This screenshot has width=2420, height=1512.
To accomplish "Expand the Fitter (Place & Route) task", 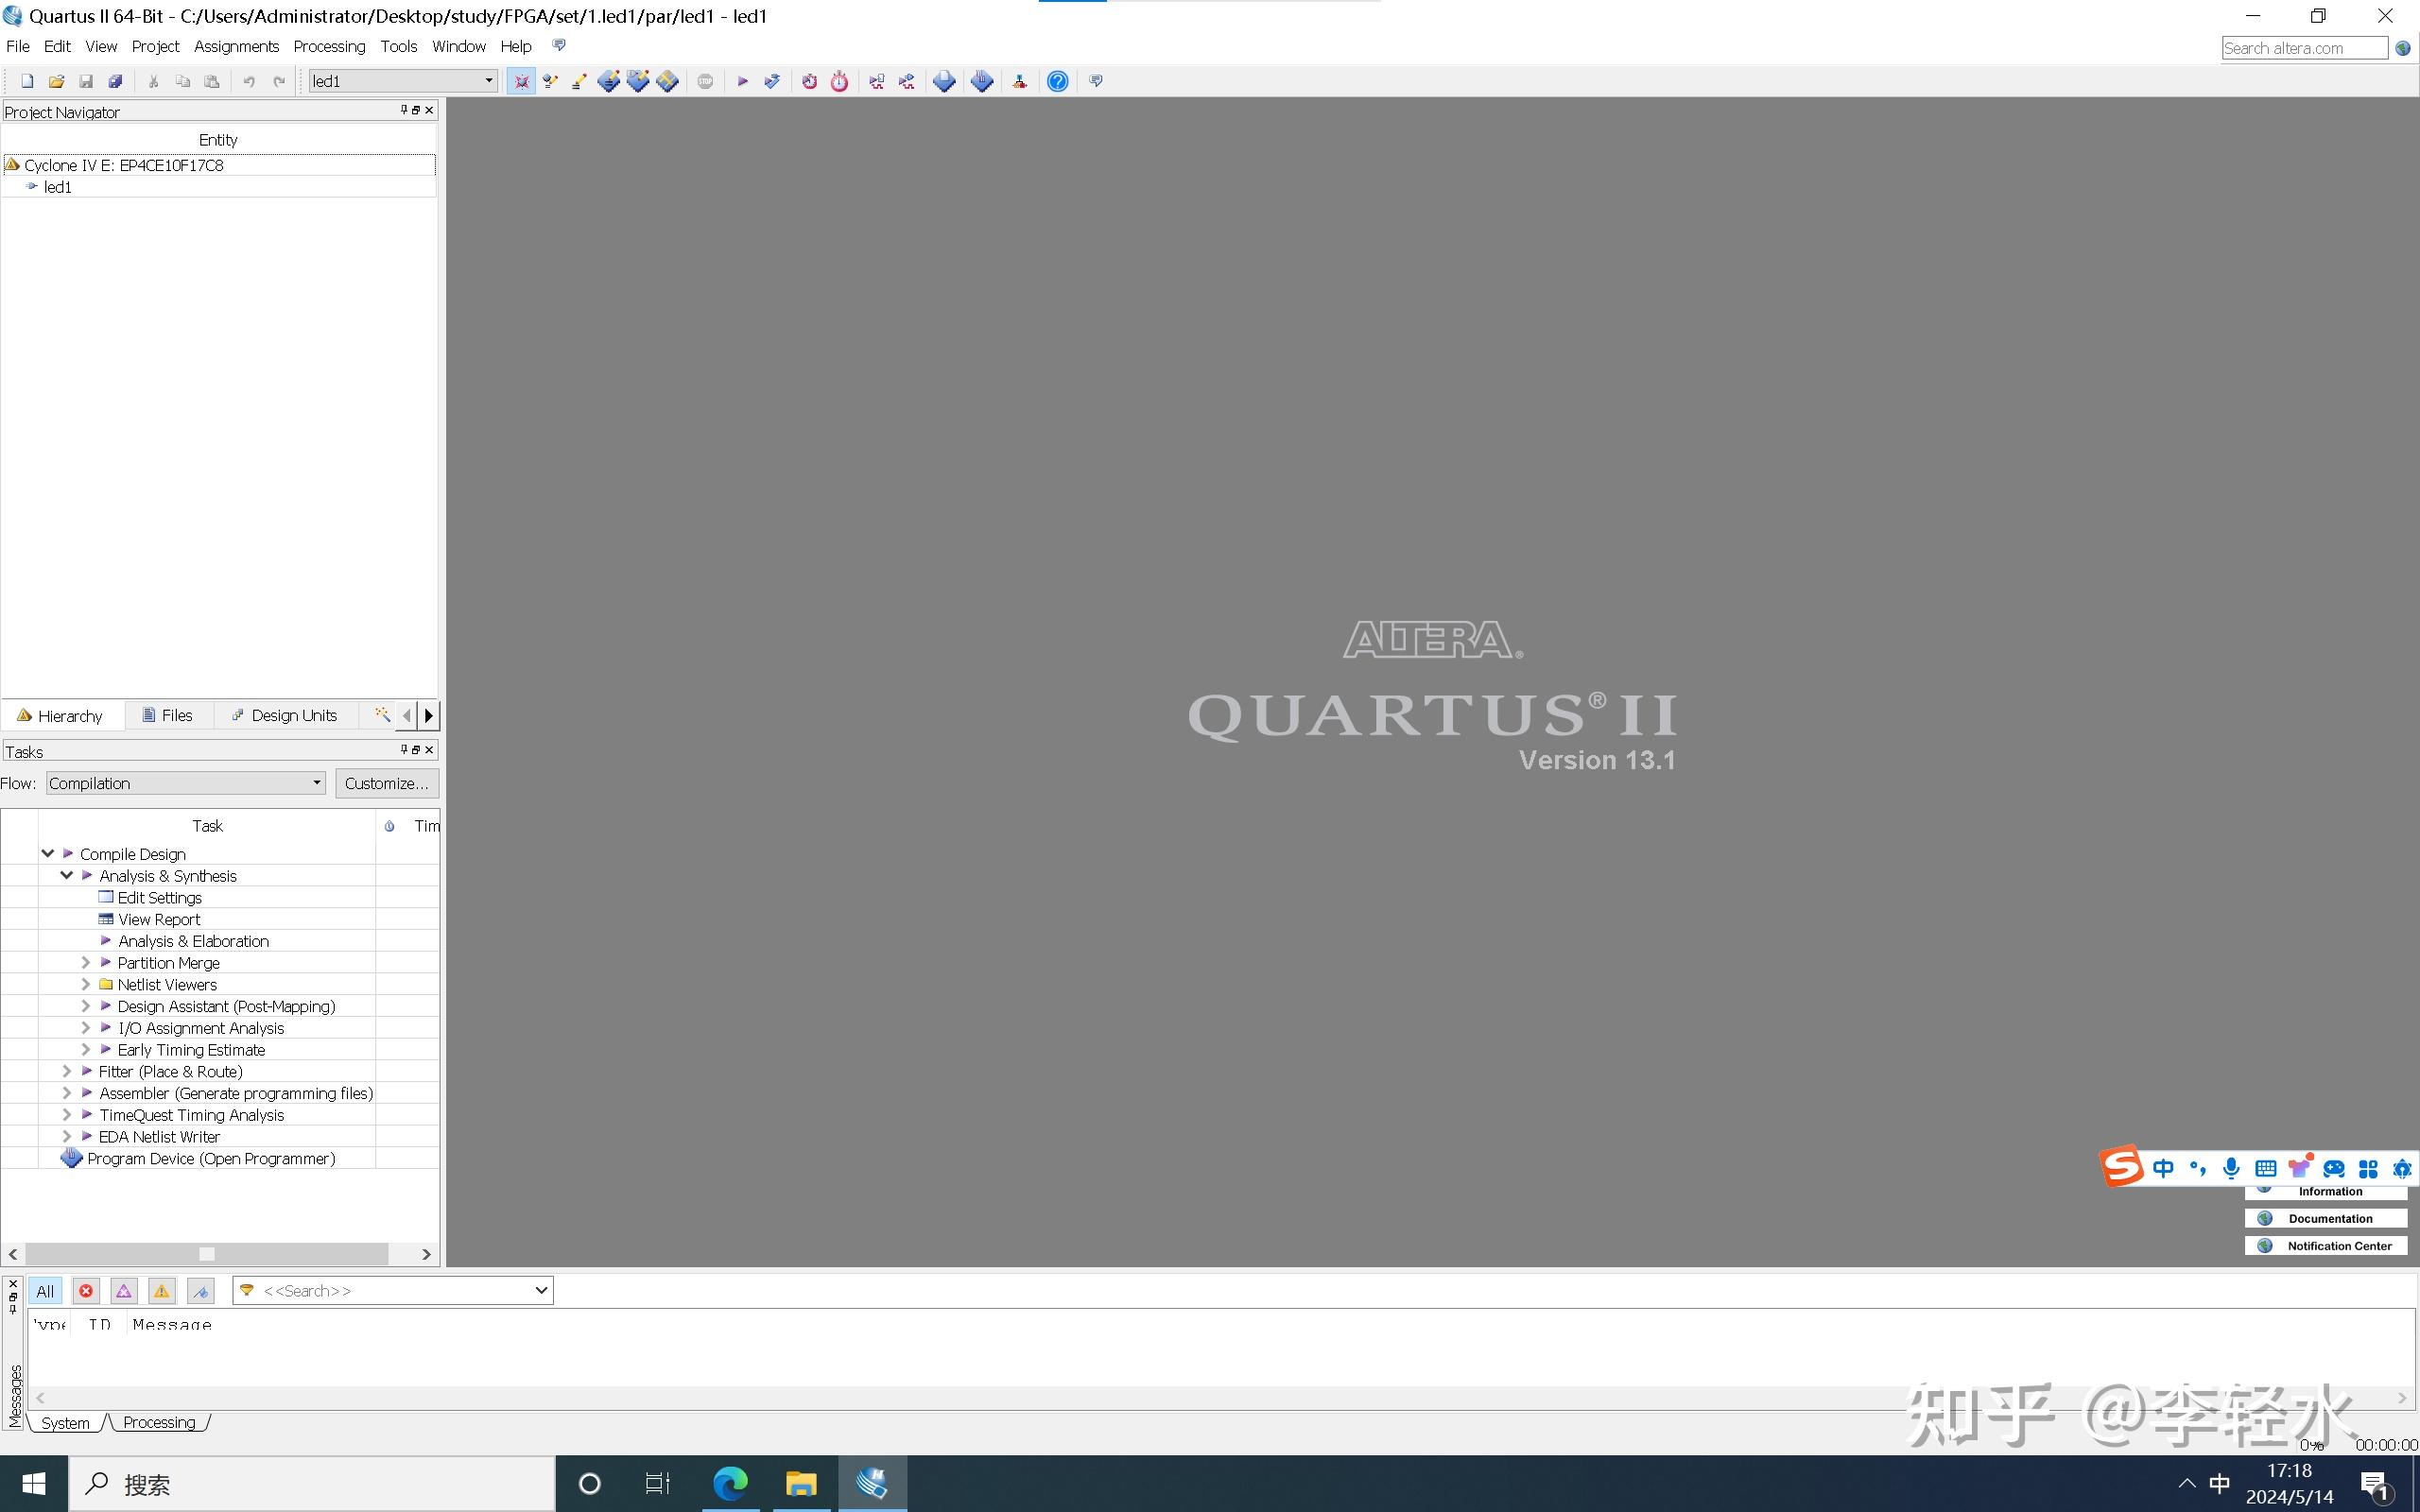I will click(66, 1071).
